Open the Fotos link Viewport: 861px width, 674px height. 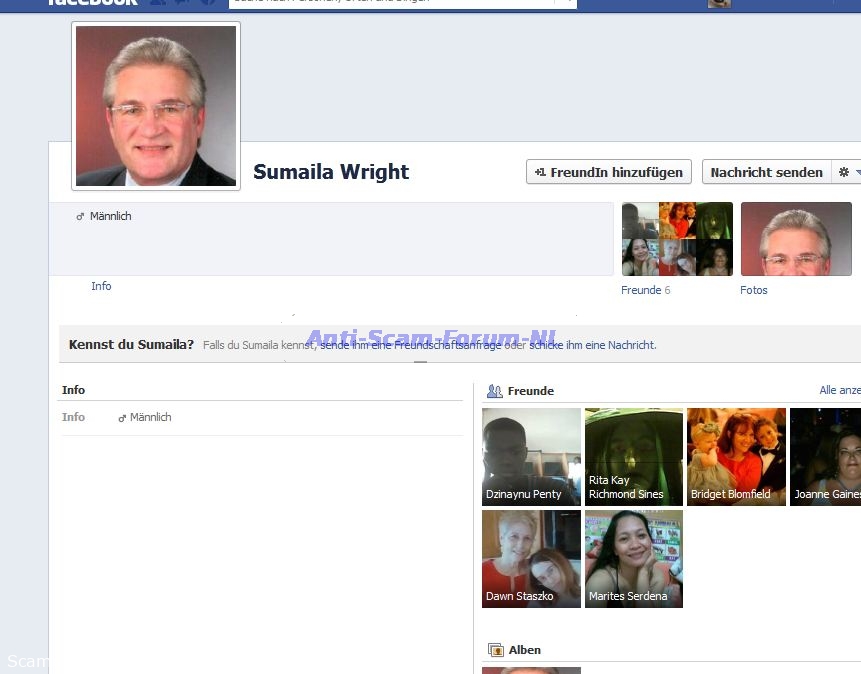coord(754,290)
